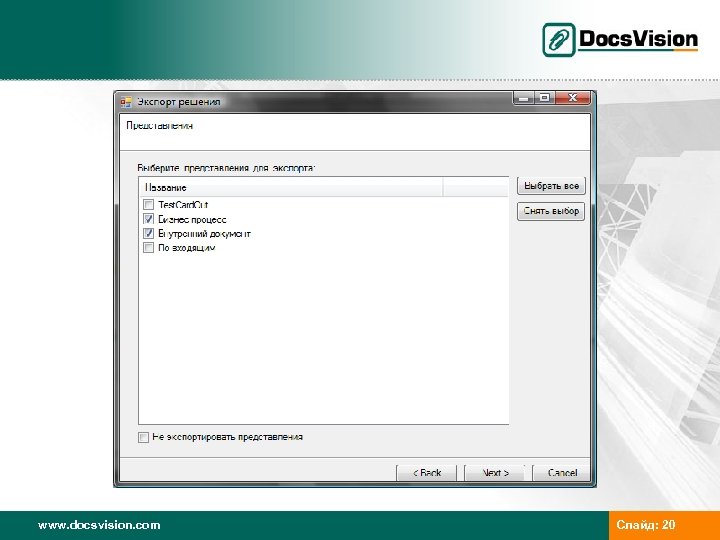The height and width of the screenshot is (540, 720).
Task: Check the TestCardCut checkbox
Action: (x=148, y=204)
